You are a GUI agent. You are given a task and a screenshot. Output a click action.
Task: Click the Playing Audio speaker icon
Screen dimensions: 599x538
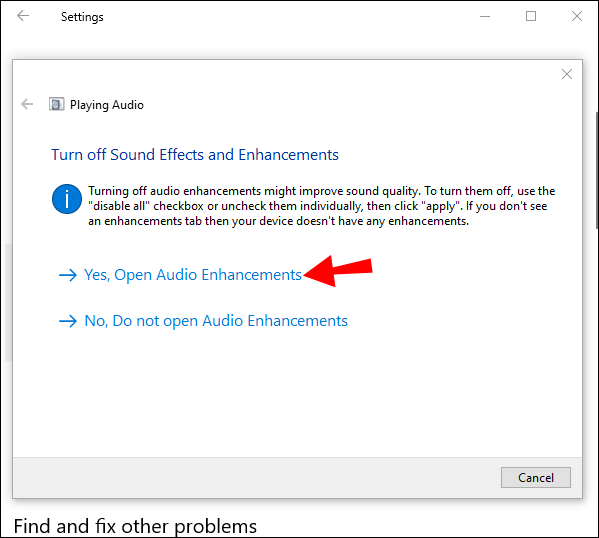point(57,104)
